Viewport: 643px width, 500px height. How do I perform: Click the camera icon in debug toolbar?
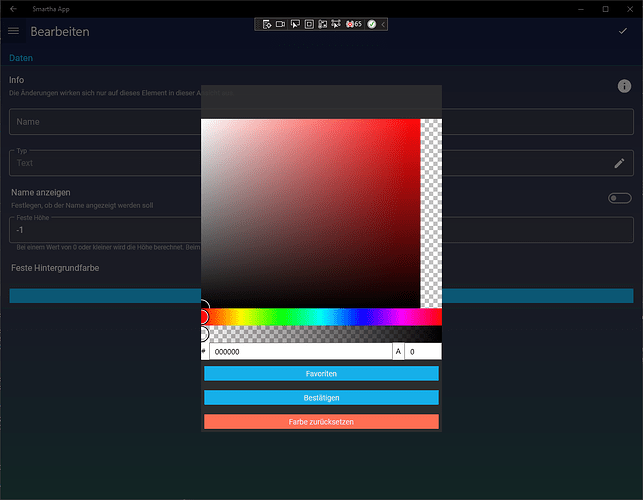pyautogui.click(x=281, y=23)
